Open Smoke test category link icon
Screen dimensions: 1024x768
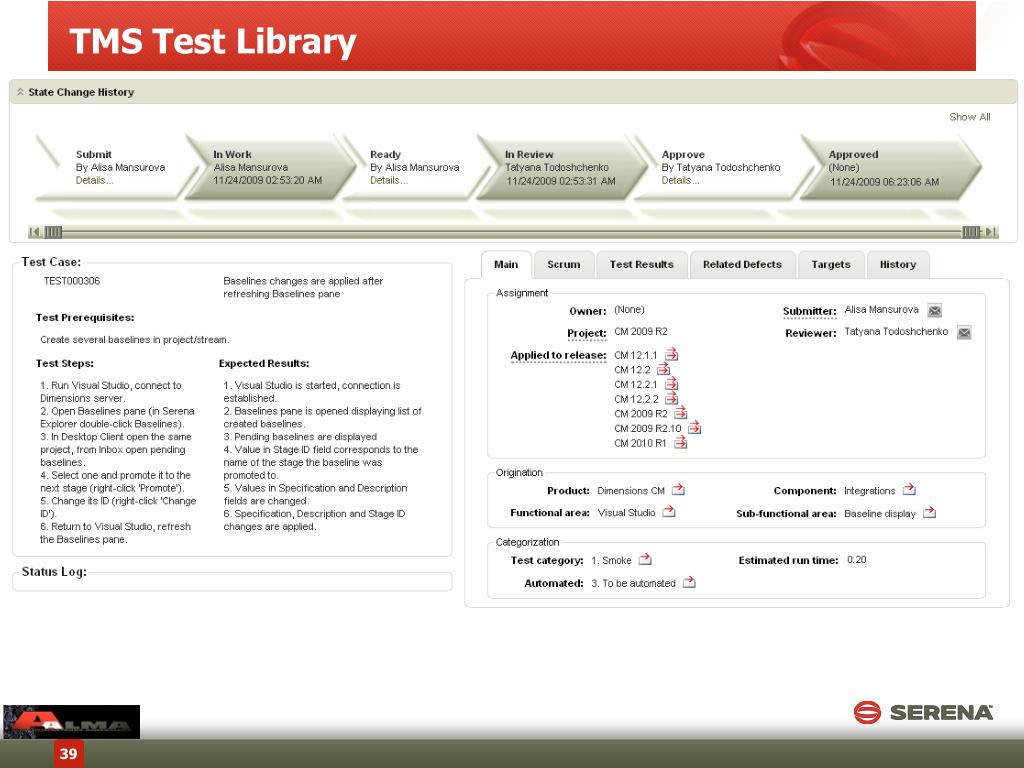pos(645,559)
